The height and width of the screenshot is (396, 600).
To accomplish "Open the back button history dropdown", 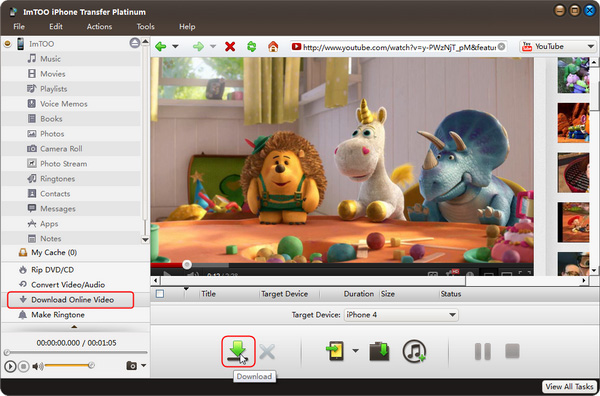I will click(175, 47).
